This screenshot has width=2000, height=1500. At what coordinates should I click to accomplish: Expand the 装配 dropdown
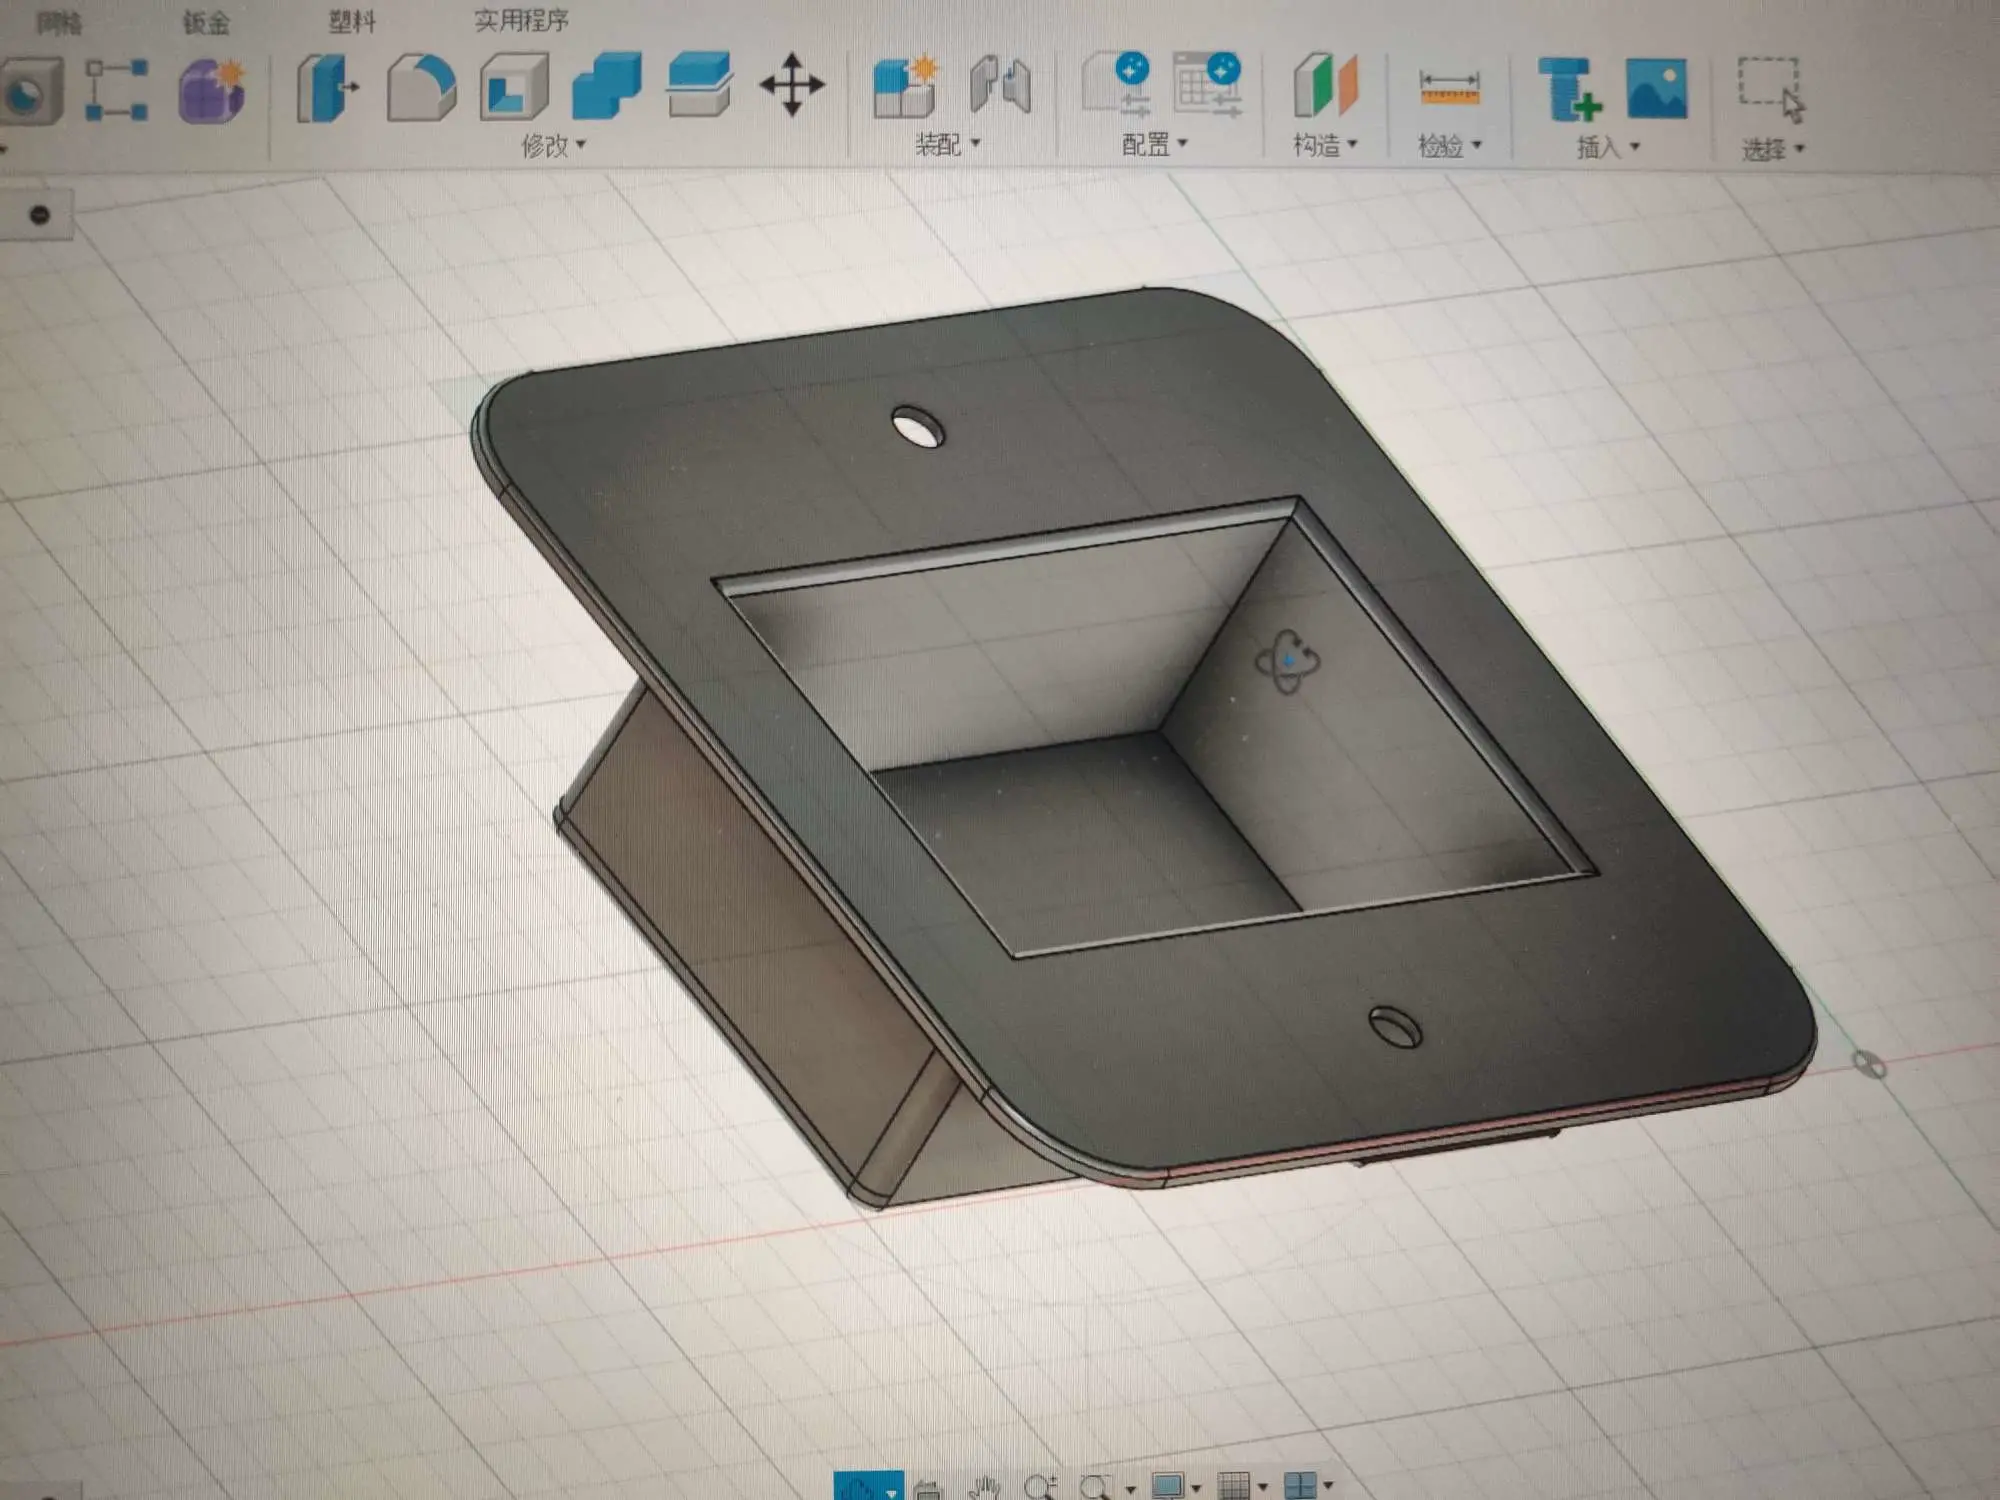click(x=948, y=144)
